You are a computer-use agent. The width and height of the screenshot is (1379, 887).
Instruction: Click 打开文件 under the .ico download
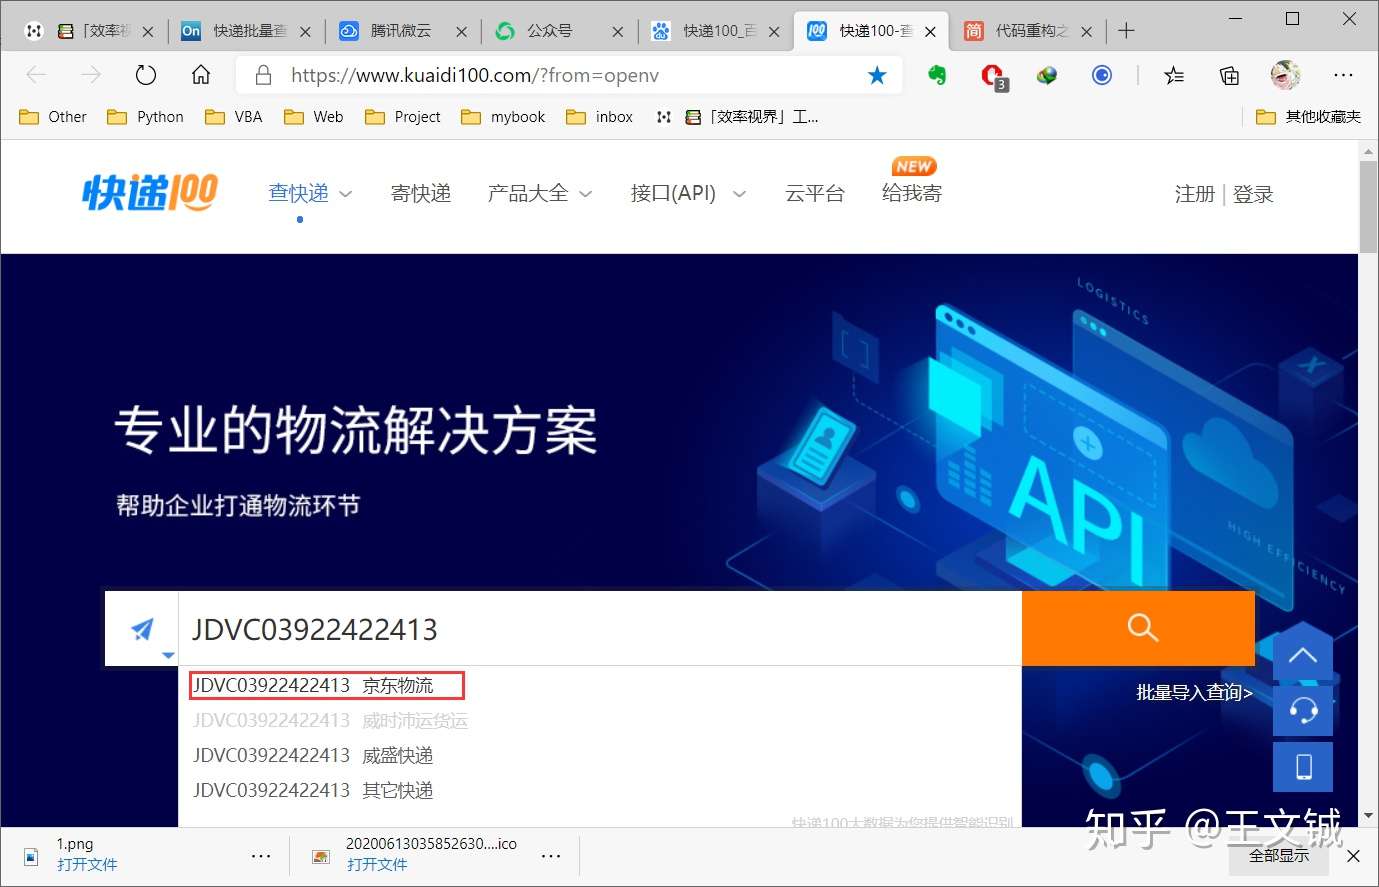377,865
